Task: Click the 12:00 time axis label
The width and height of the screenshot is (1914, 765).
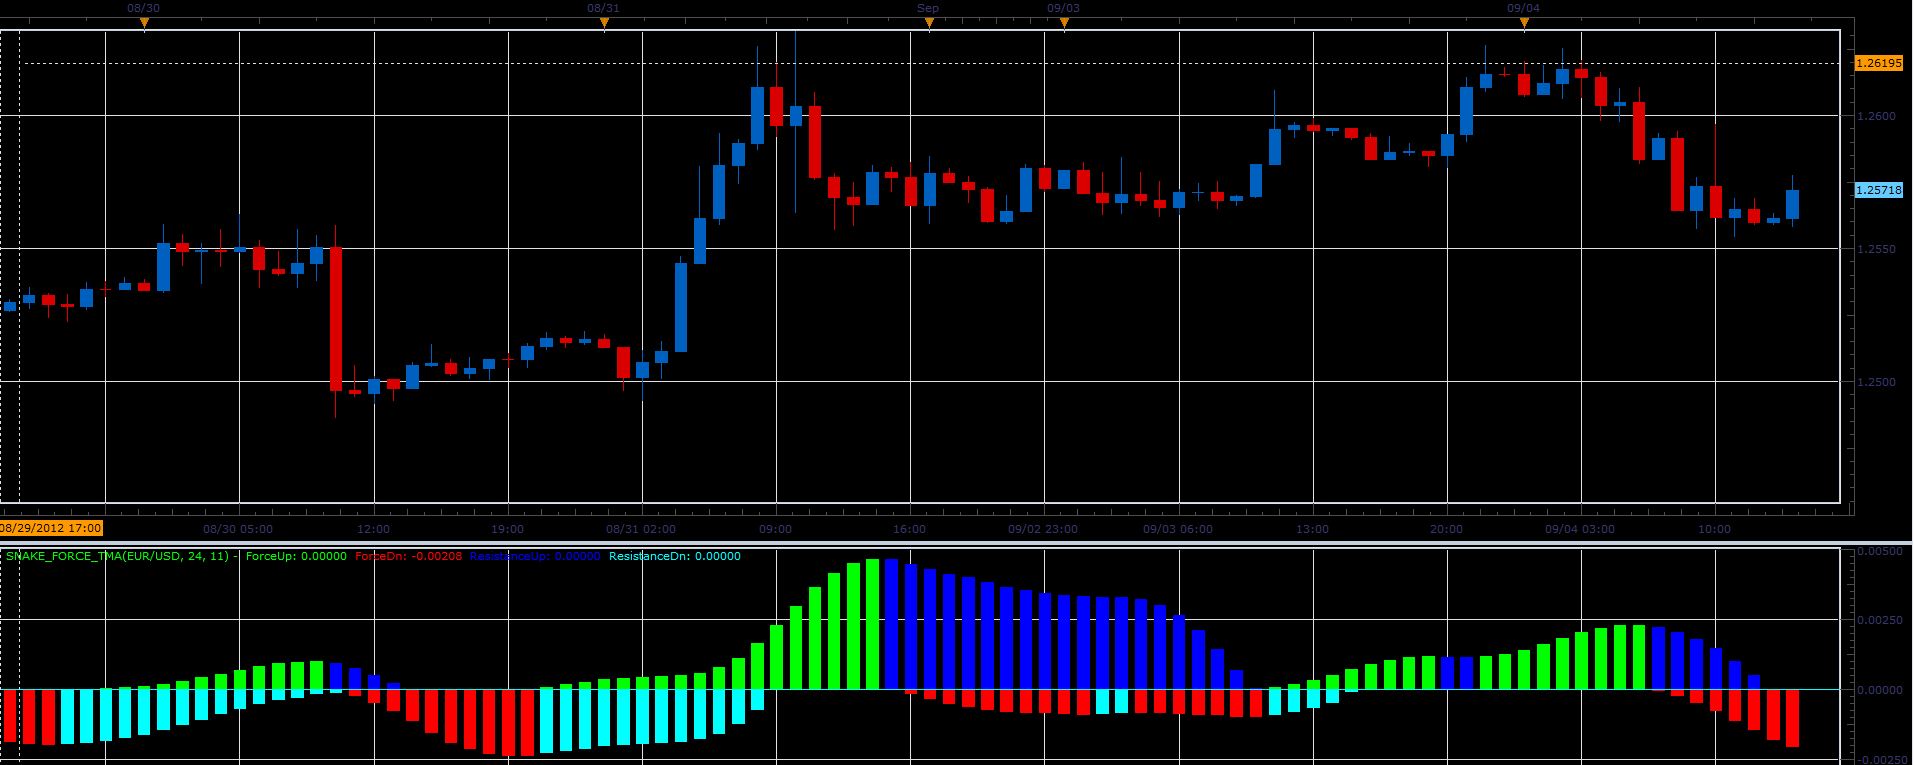Action: 373,529
